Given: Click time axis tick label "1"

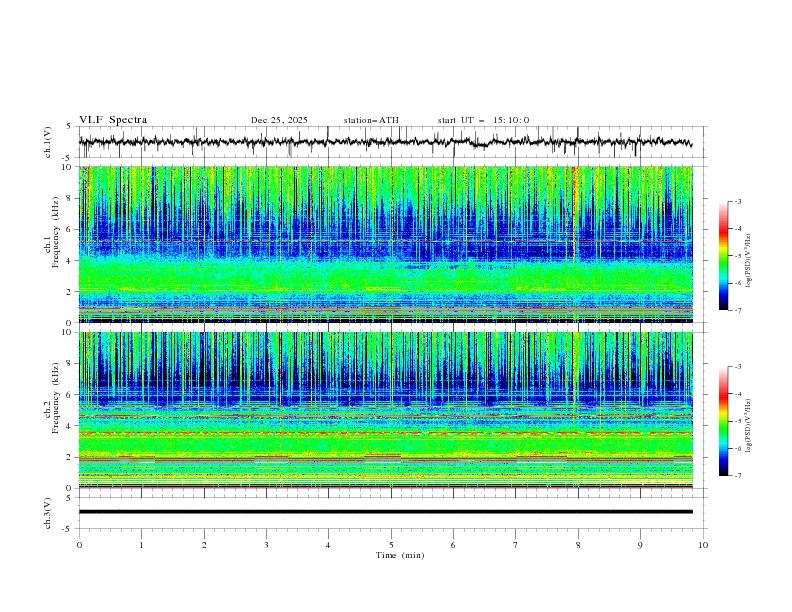Looking at the screenshot, I should click(141, 545).
